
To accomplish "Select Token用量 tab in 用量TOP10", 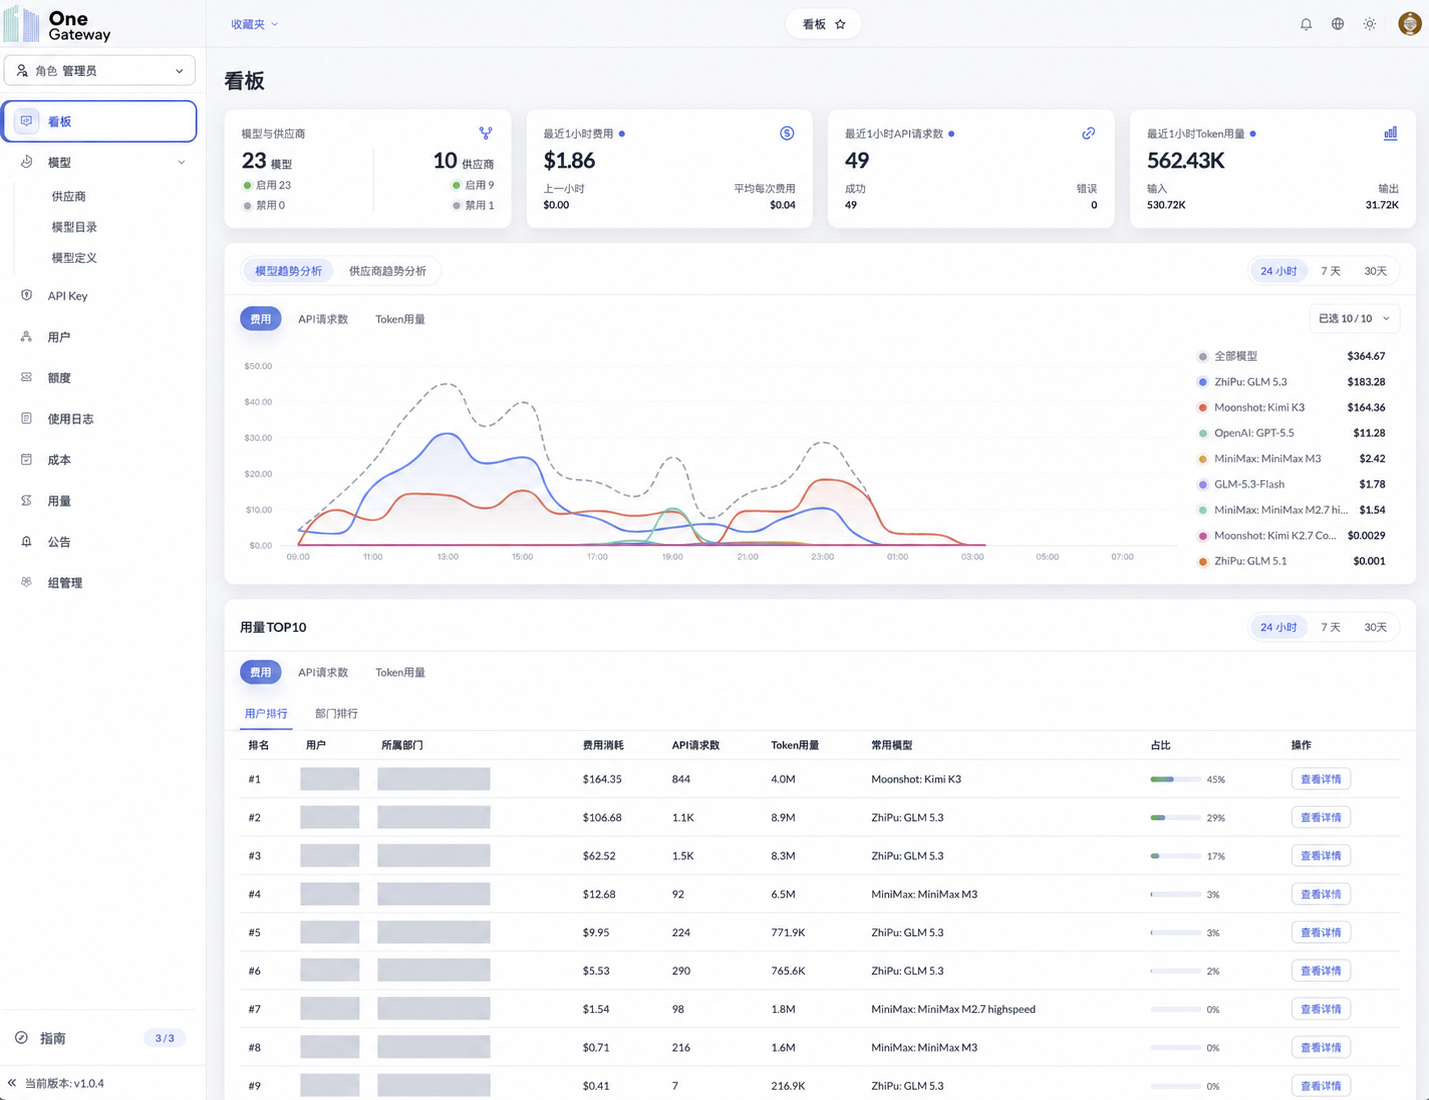I will click(400, 672).
